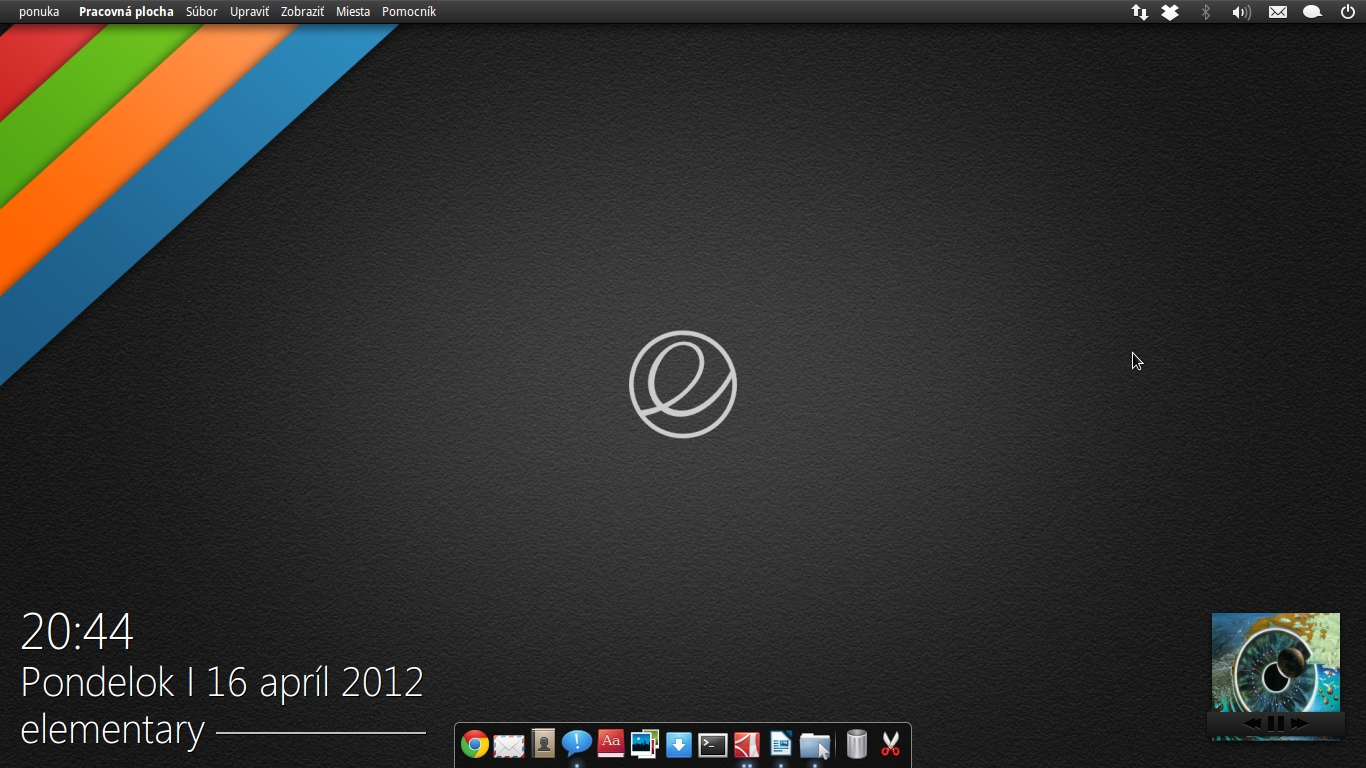Open the contacts address book dock icon
This screenshot has width=1366, height=768.
pos(543,743)
